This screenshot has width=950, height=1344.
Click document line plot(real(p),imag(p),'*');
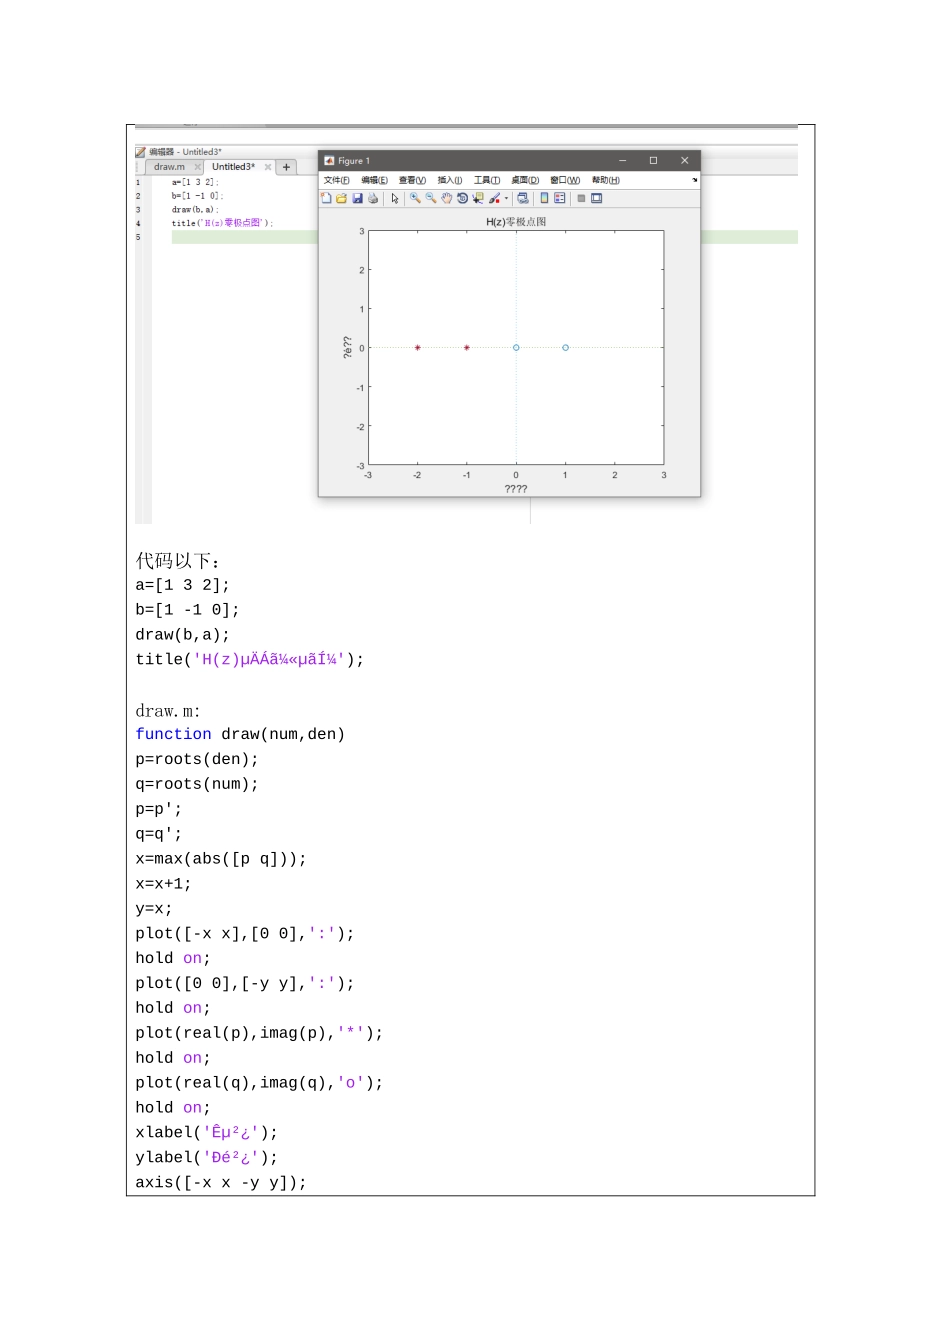click(x=259, y=1033)
